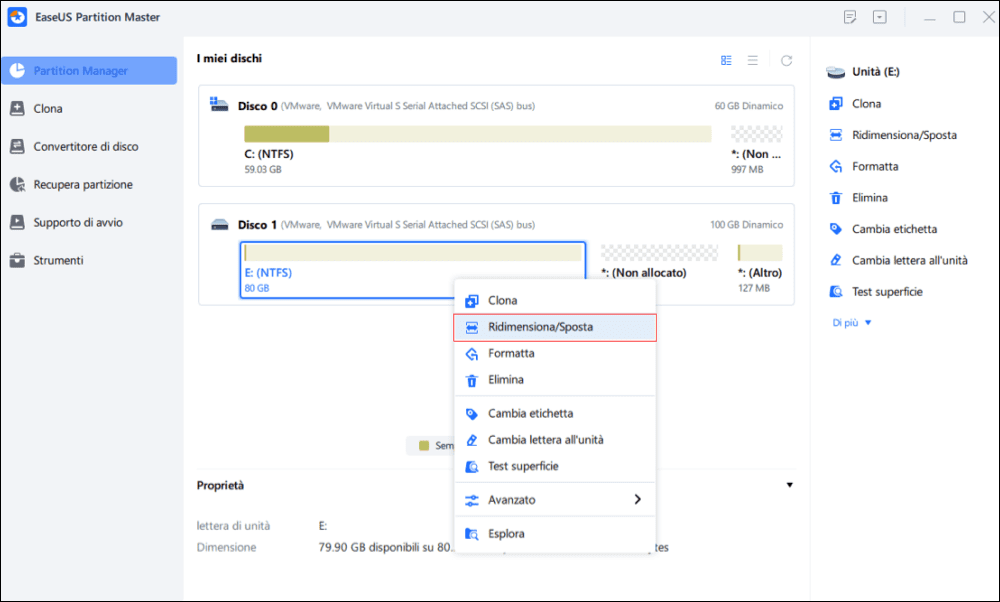This screenshot has height=602, width=1000.
Task: Click Cambia lettera all'unità in right panel
Action: pos(898,260)
